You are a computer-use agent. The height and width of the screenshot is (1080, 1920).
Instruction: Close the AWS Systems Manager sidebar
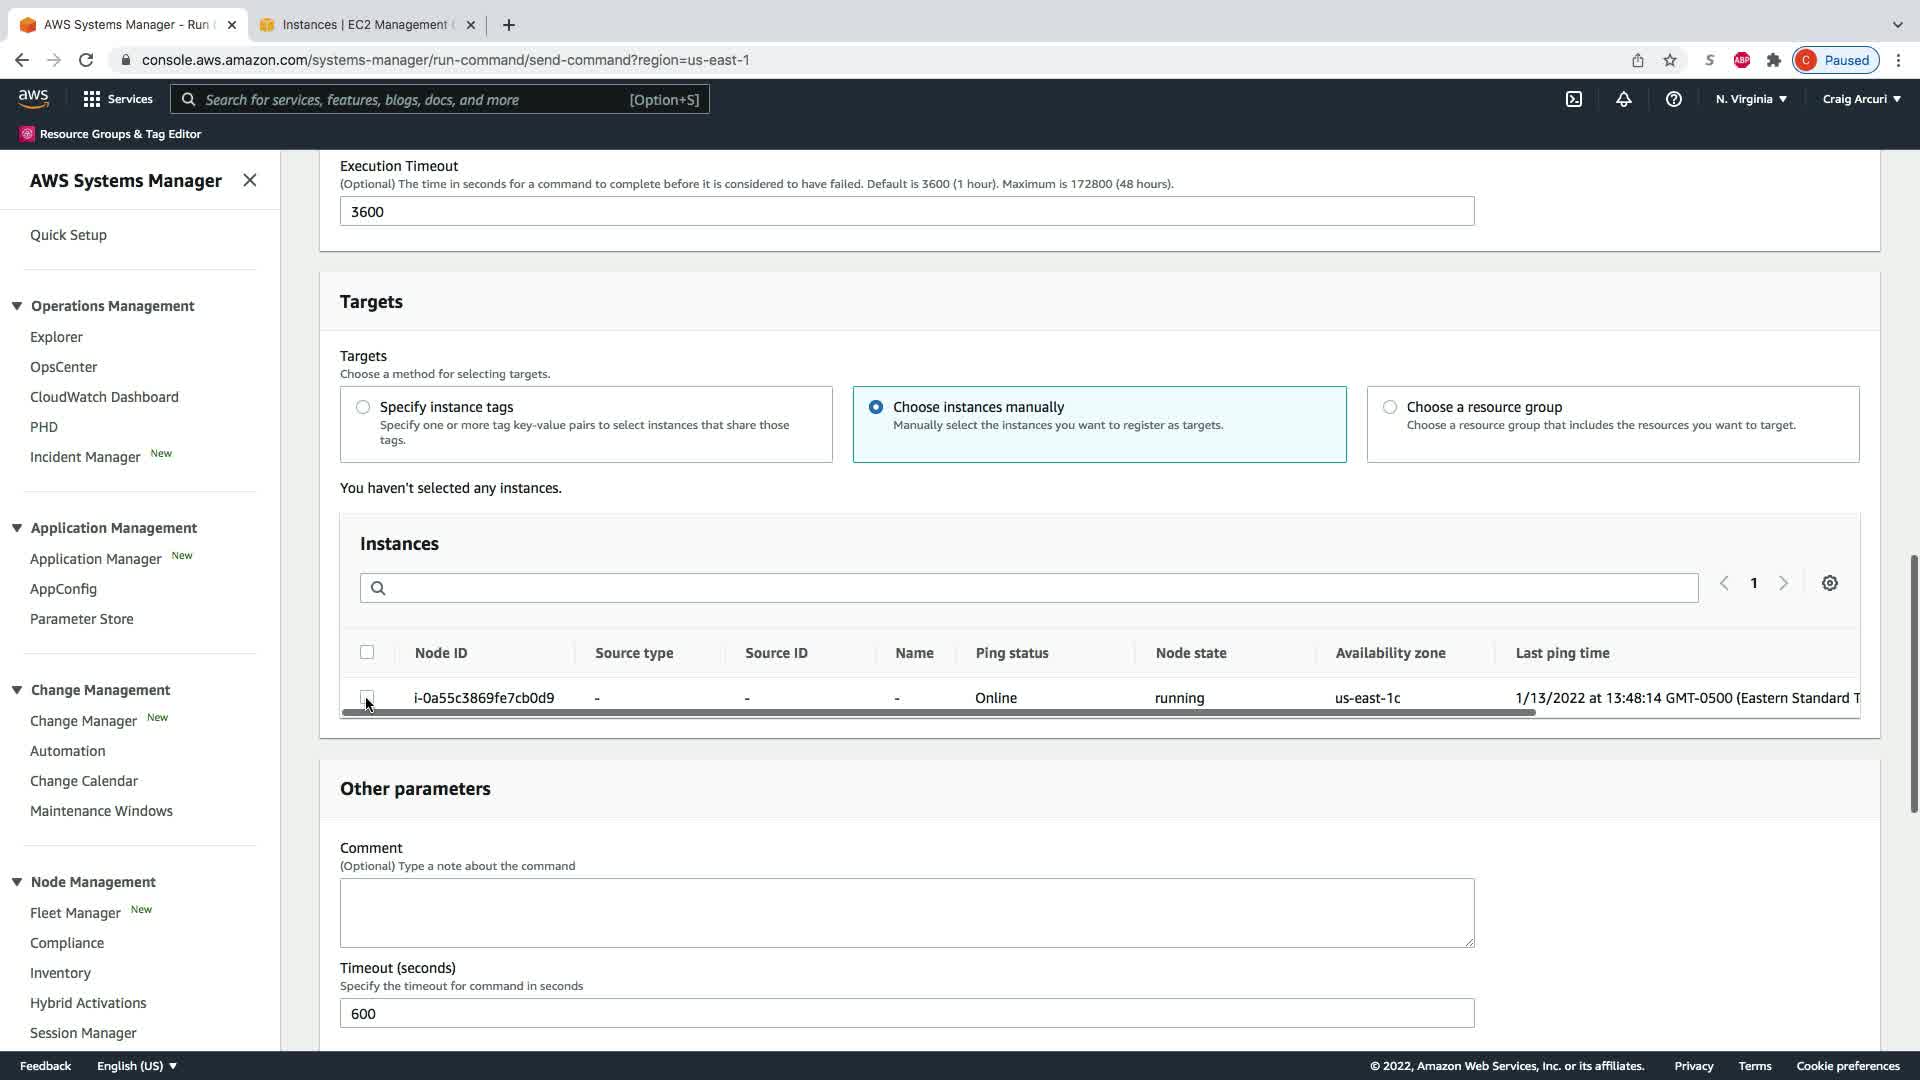(249, 180)
